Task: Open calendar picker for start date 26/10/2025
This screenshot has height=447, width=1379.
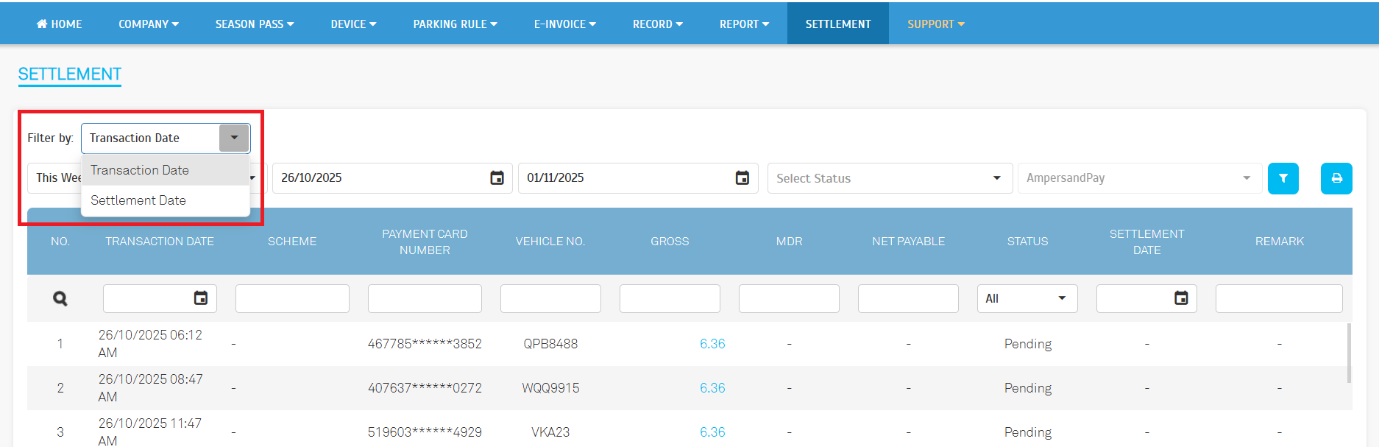Action: click(x=497, y=178)
